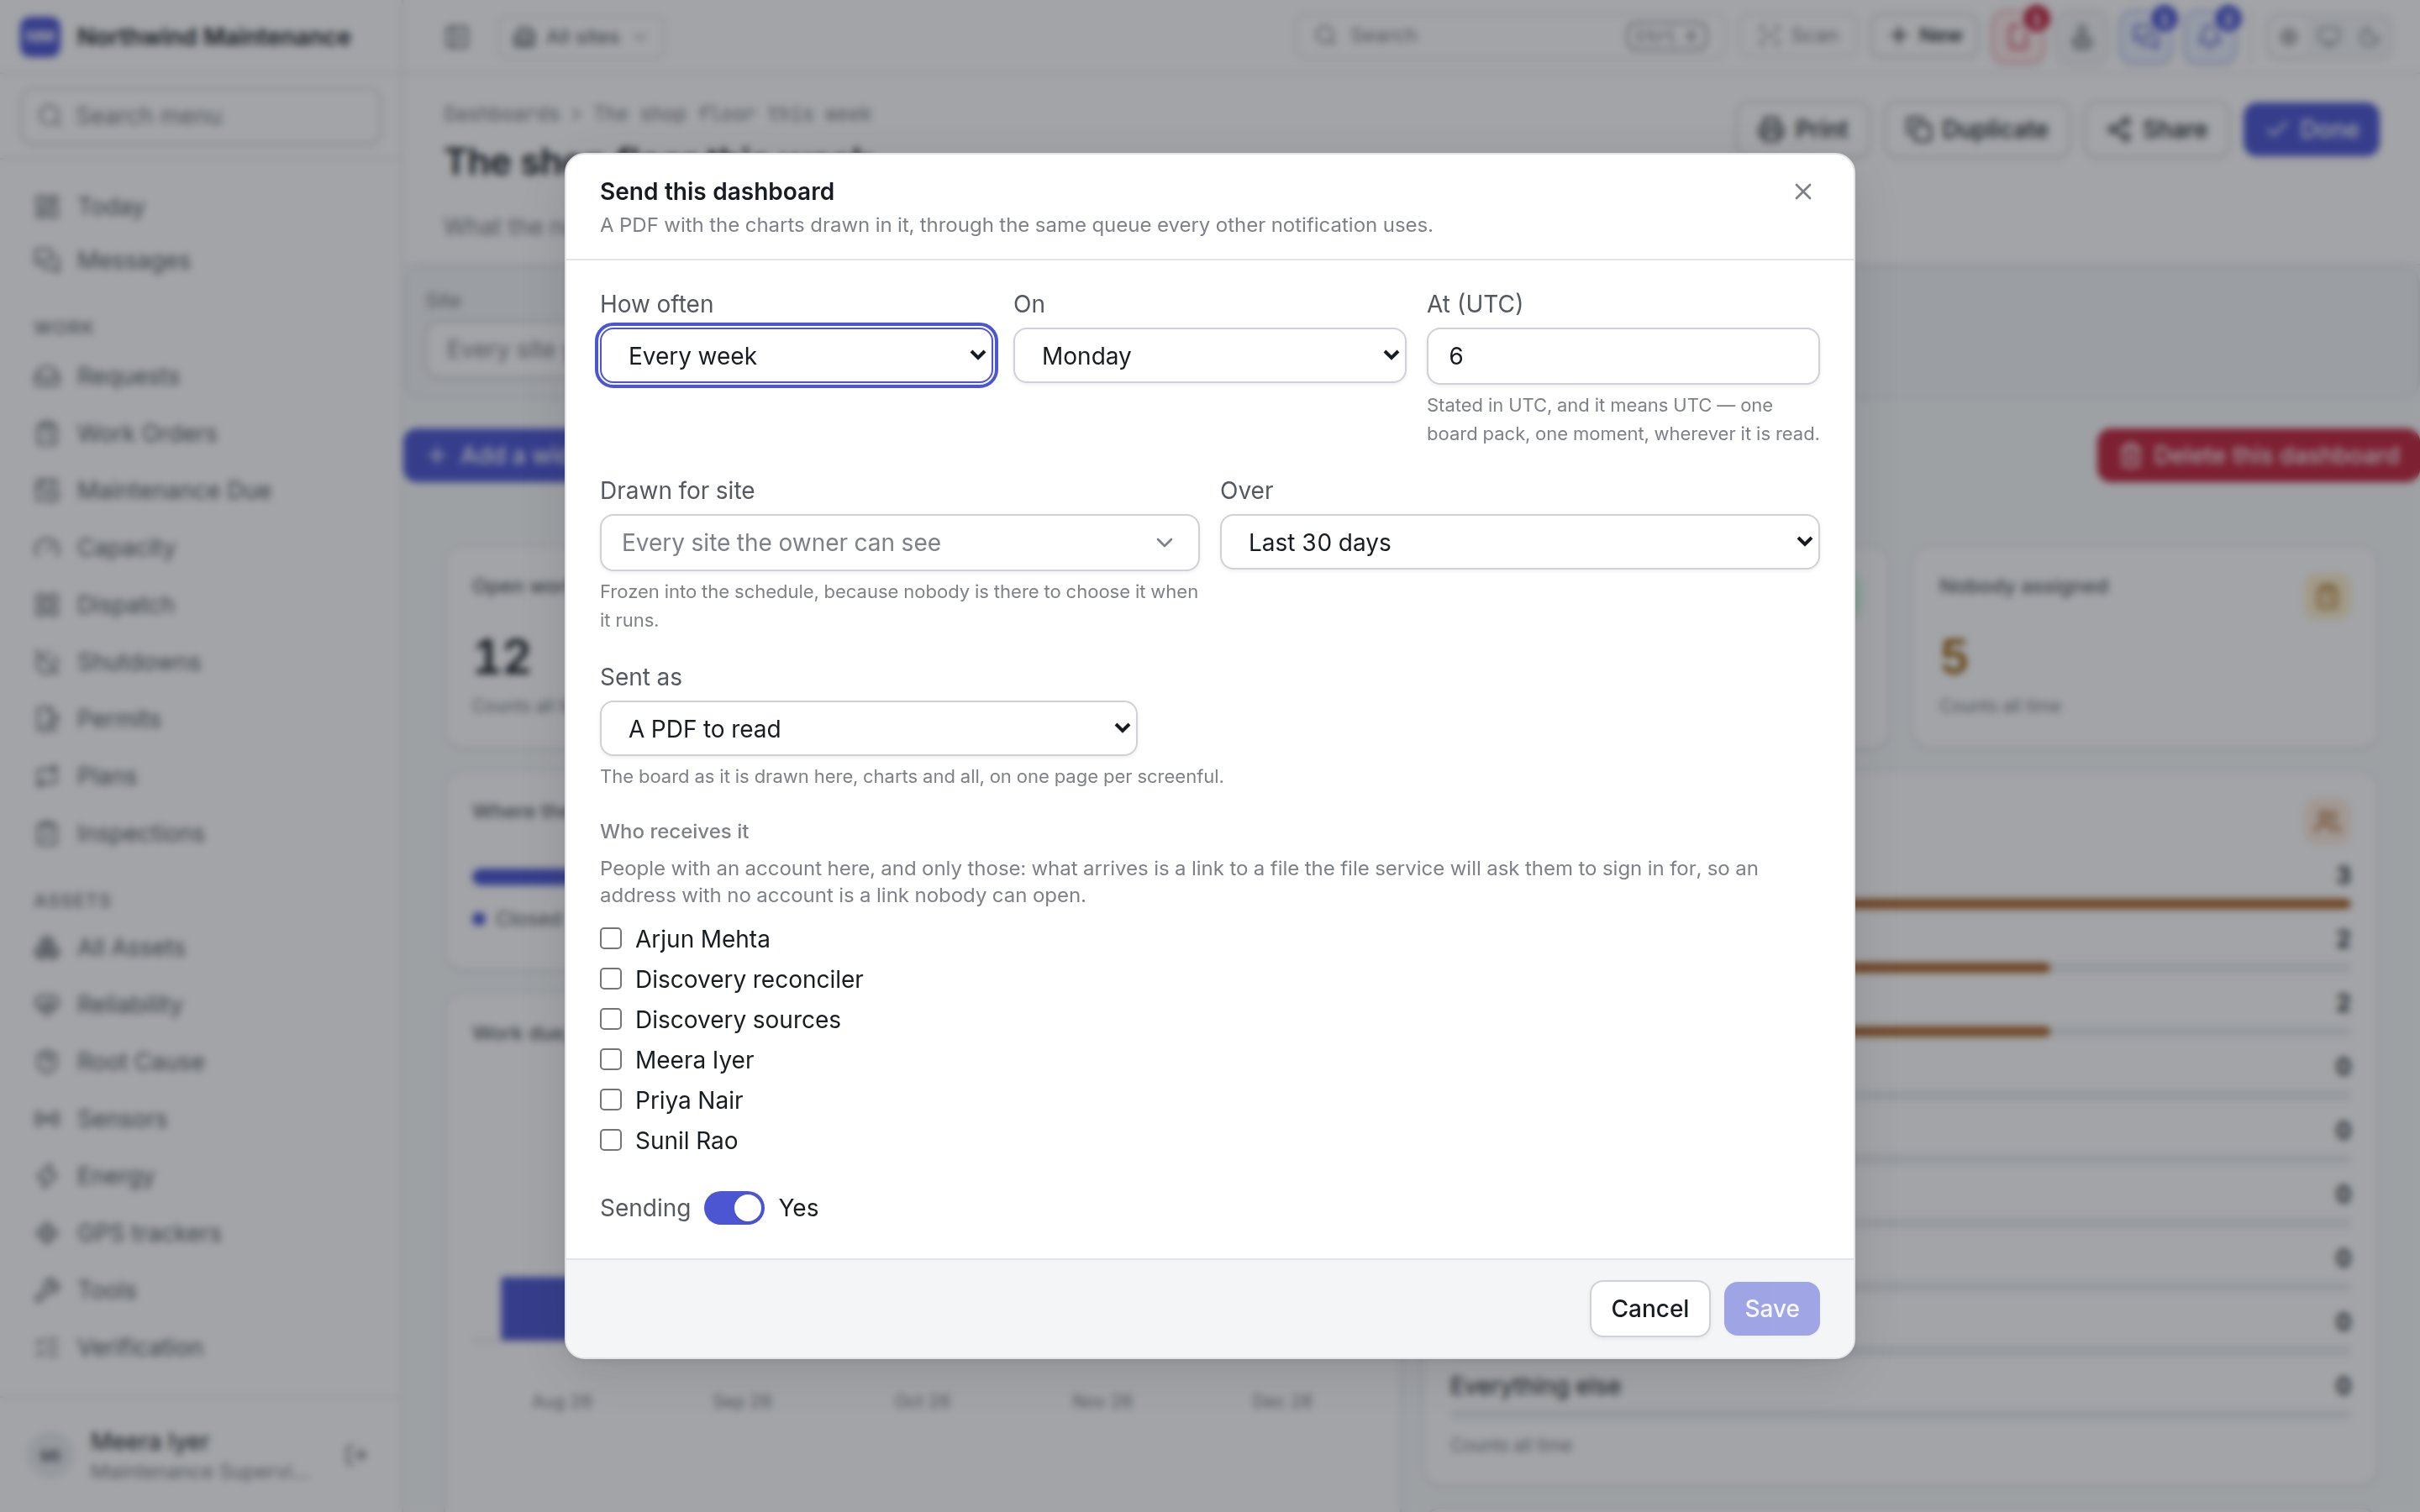This screenshot has height=1512, width=2420.
Task: Click the sidebar collapse icon
Action: [457, 37]
